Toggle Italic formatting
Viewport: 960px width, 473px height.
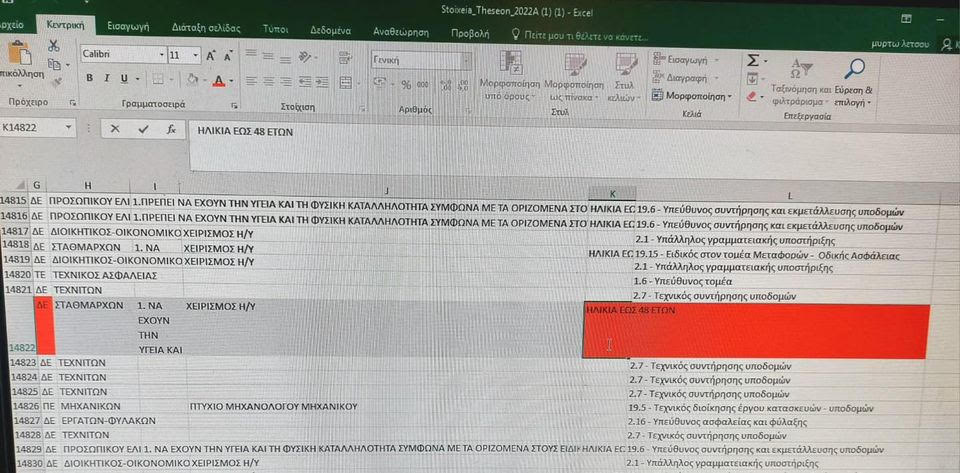[107, 79]
